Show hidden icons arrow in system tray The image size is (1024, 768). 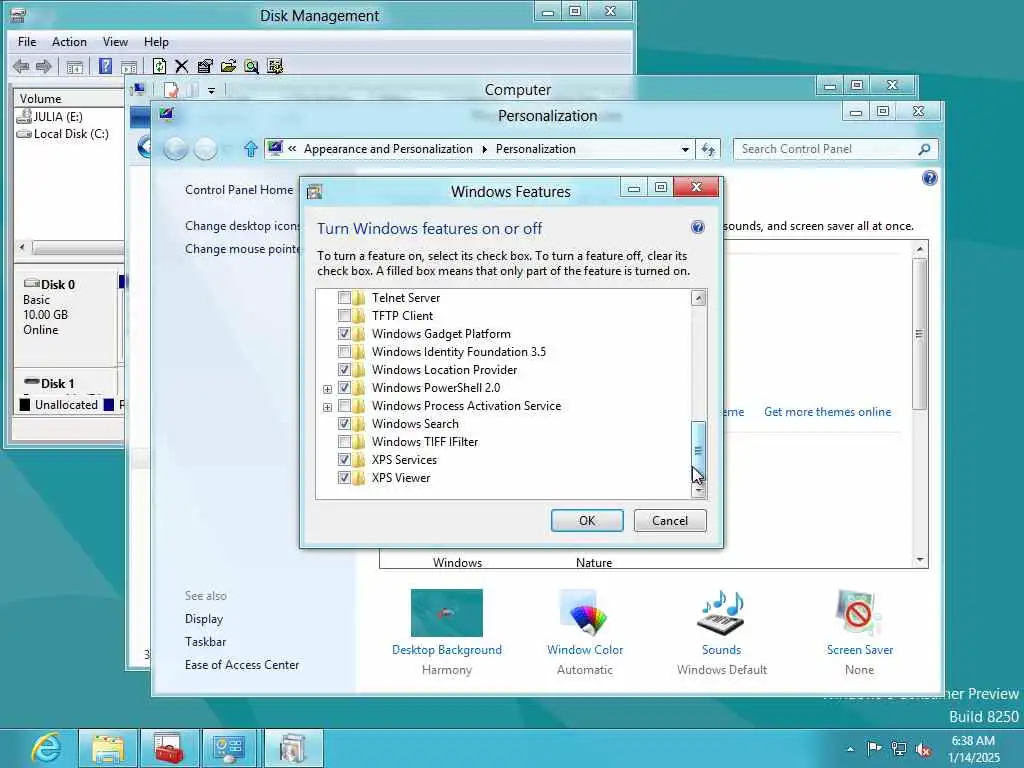point(850,749)
